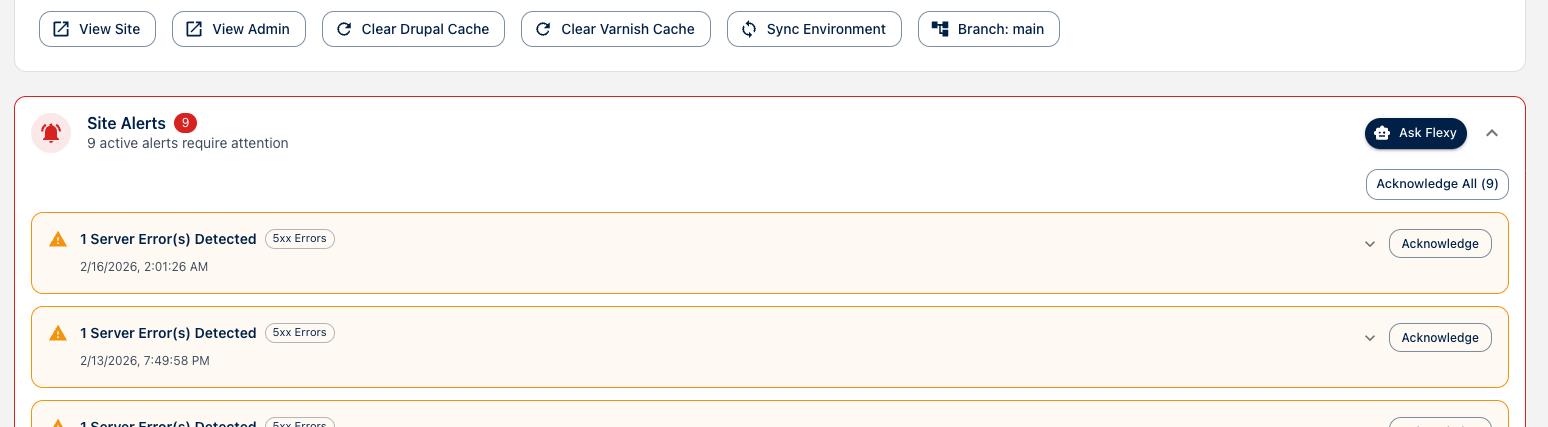Click the View Site external-link icon
Screen dimensions: 1548x427
[61, 29]
